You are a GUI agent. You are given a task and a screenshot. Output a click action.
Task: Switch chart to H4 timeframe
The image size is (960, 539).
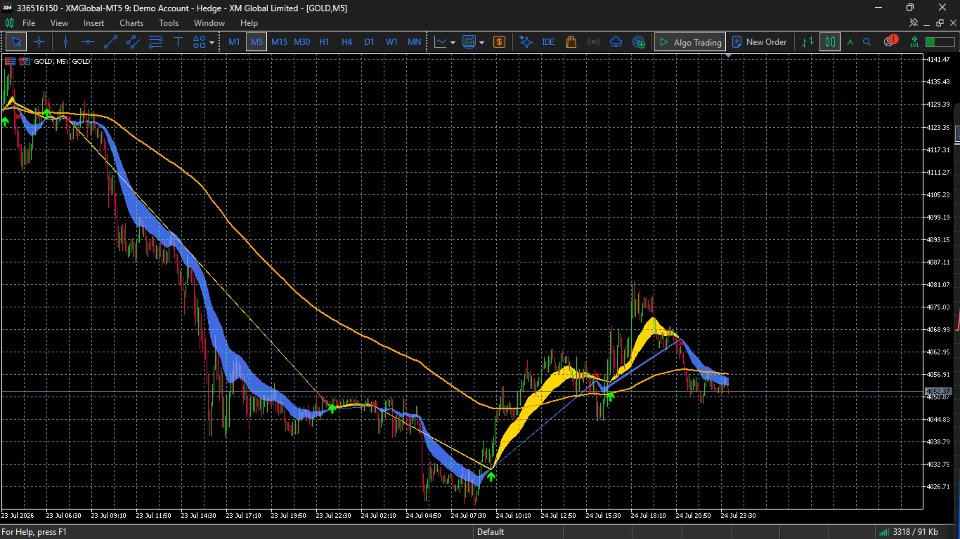[347, 42]
